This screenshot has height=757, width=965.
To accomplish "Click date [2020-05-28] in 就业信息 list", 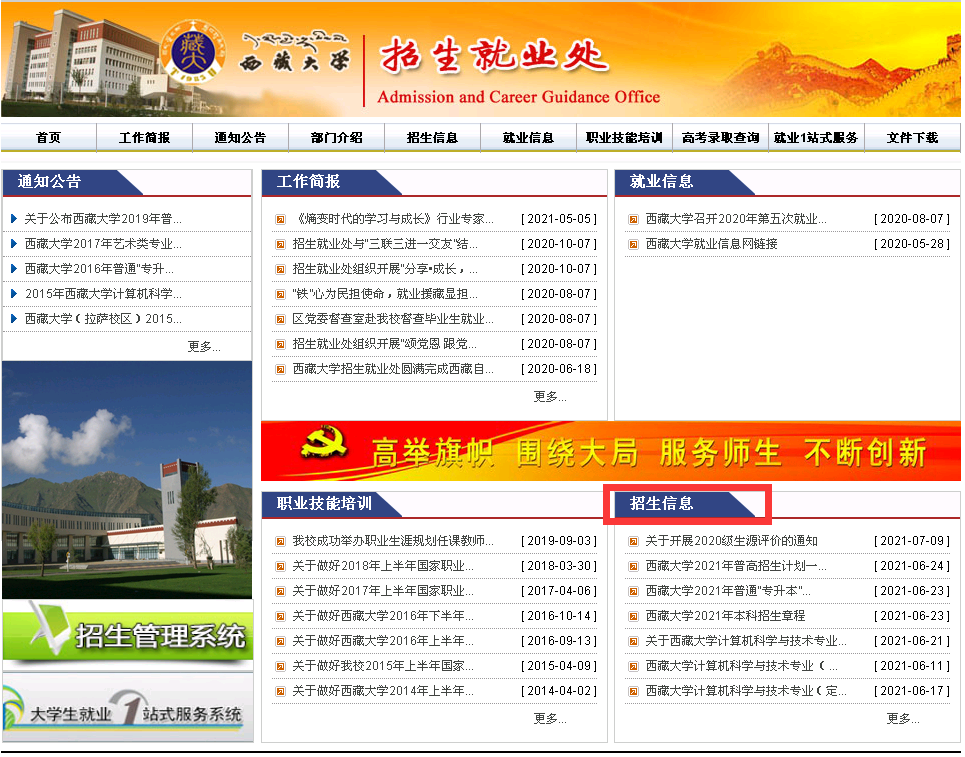I will [x=912, y=244].
